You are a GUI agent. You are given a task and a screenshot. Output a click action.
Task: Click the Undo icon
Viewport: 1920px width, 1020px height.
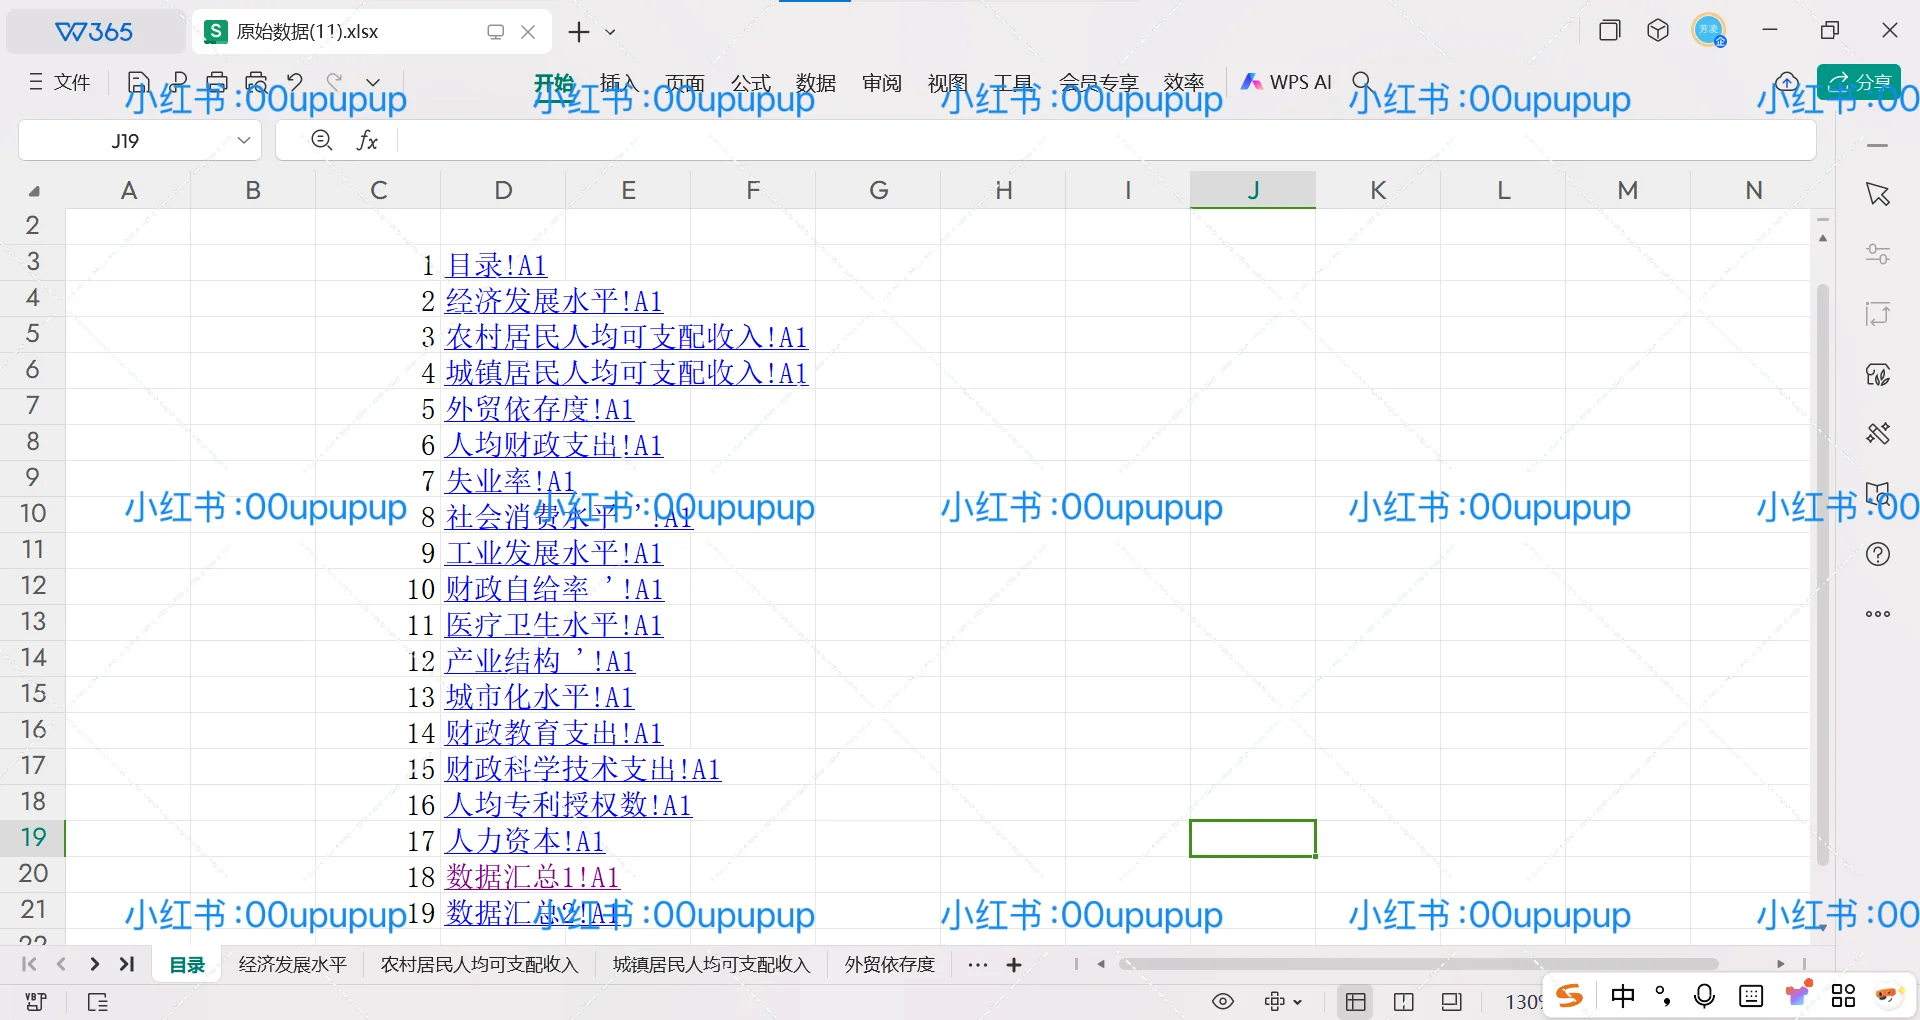[x=293, y=82]
